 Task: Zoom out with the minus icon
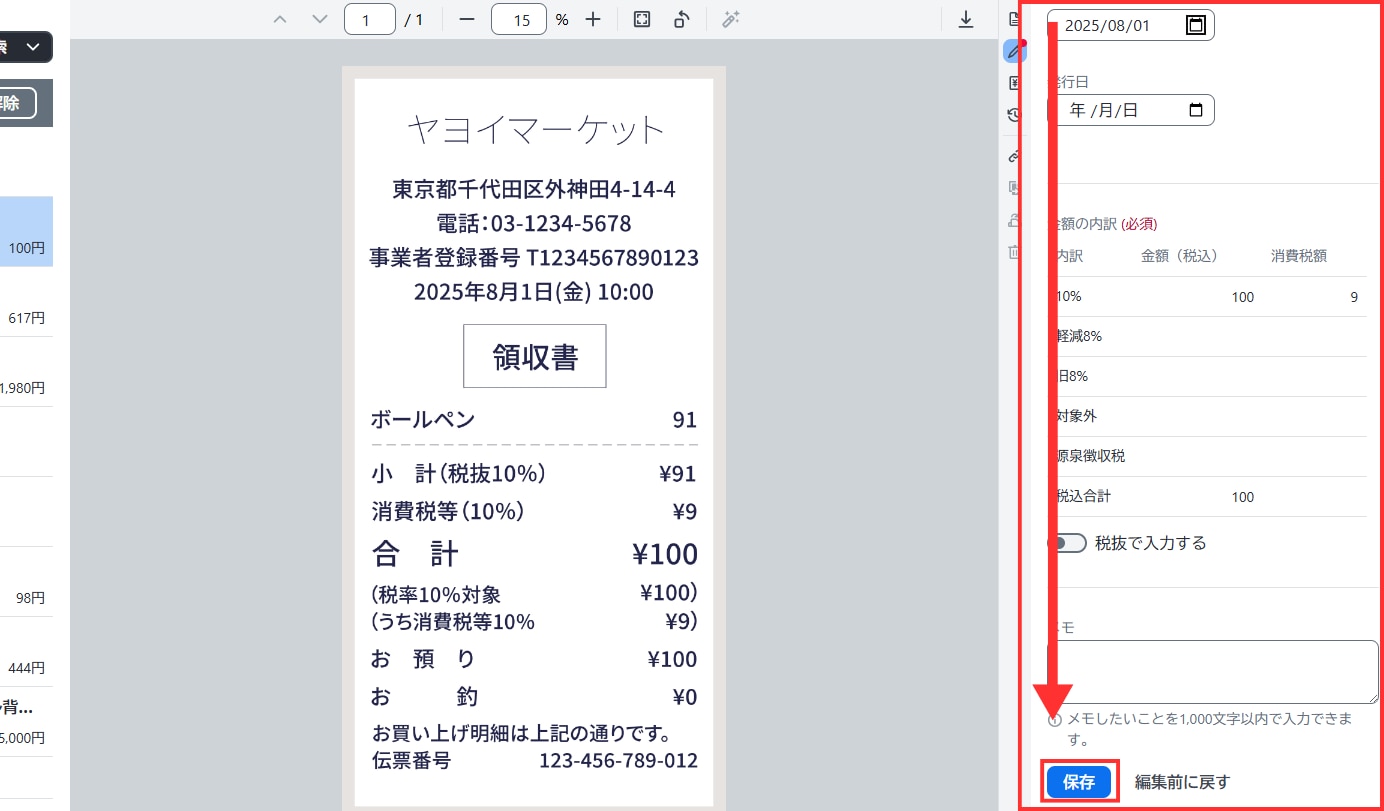coord(466,19)
